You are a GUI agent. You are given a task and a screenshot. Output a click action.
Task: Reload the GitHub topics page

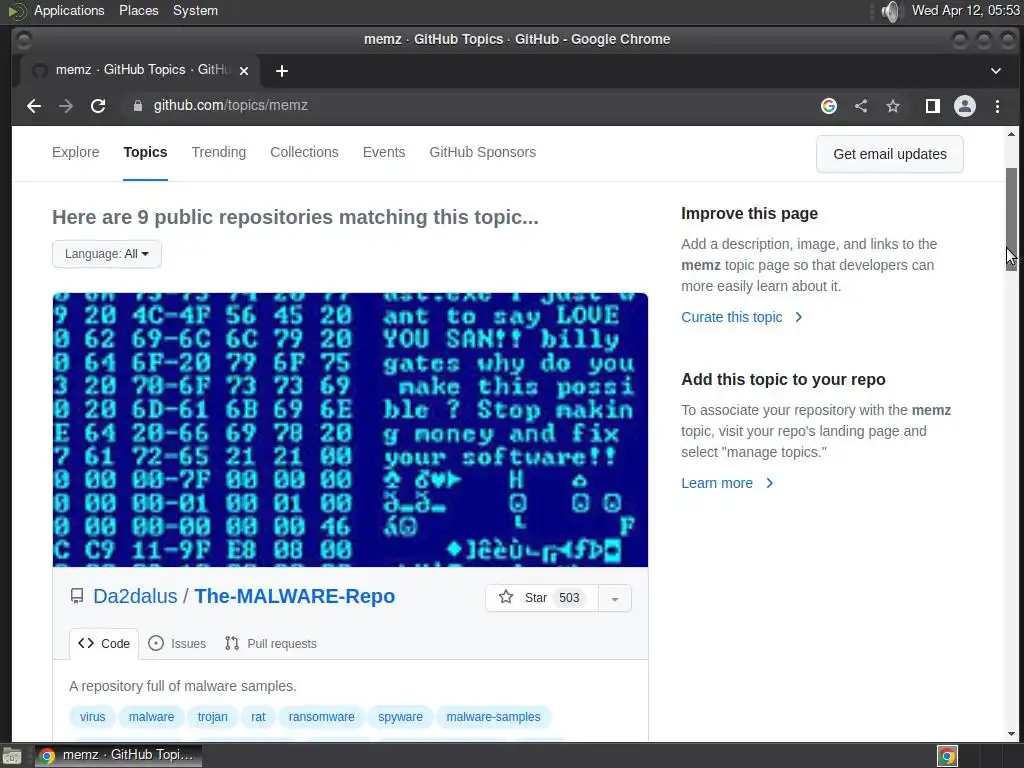click(x=98, y=106)
